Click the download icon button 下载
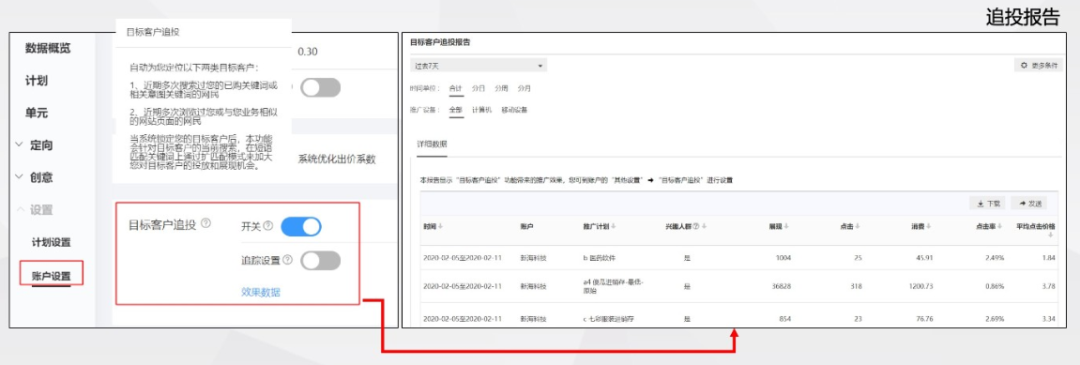Screen dimensions: 1080x365 coord(988,203)
